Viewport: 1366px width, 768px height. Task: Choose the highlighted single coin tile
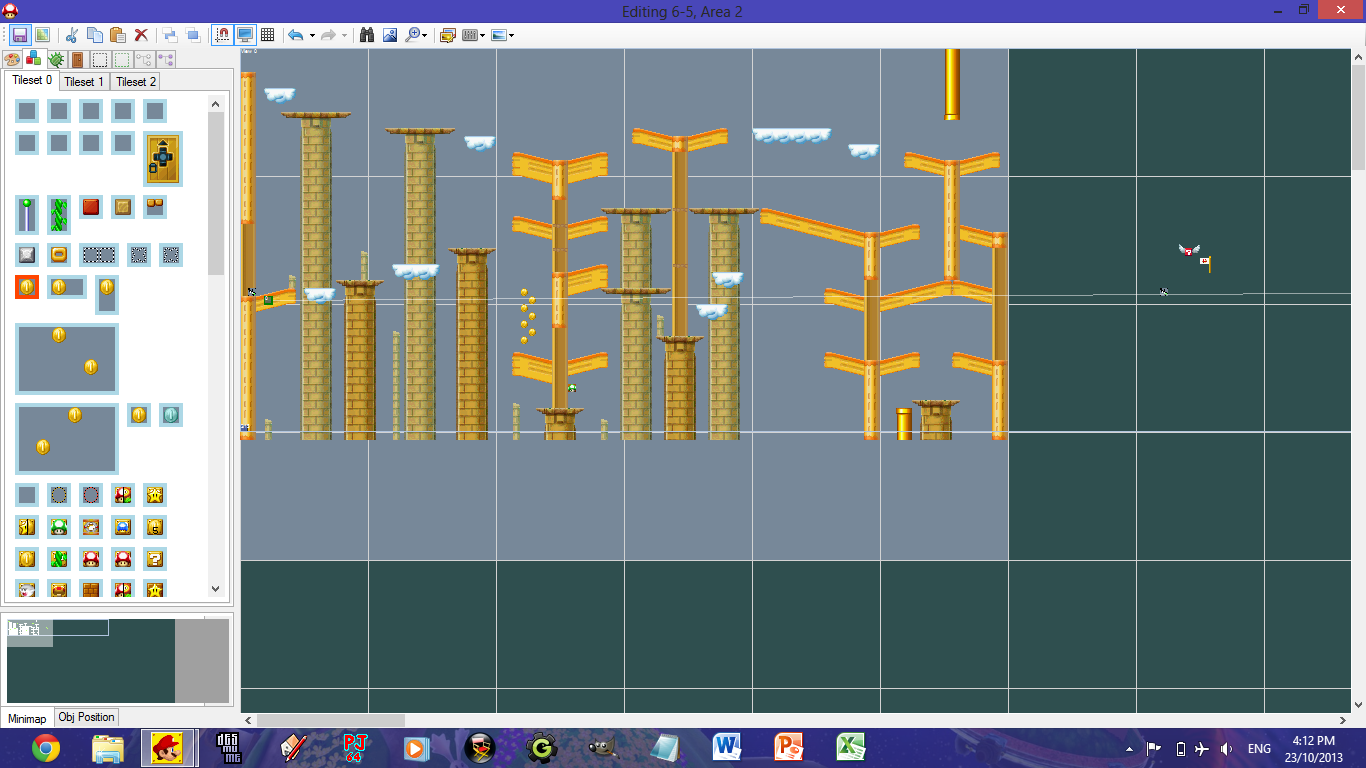pyautogui.click(x=27, y=287)
